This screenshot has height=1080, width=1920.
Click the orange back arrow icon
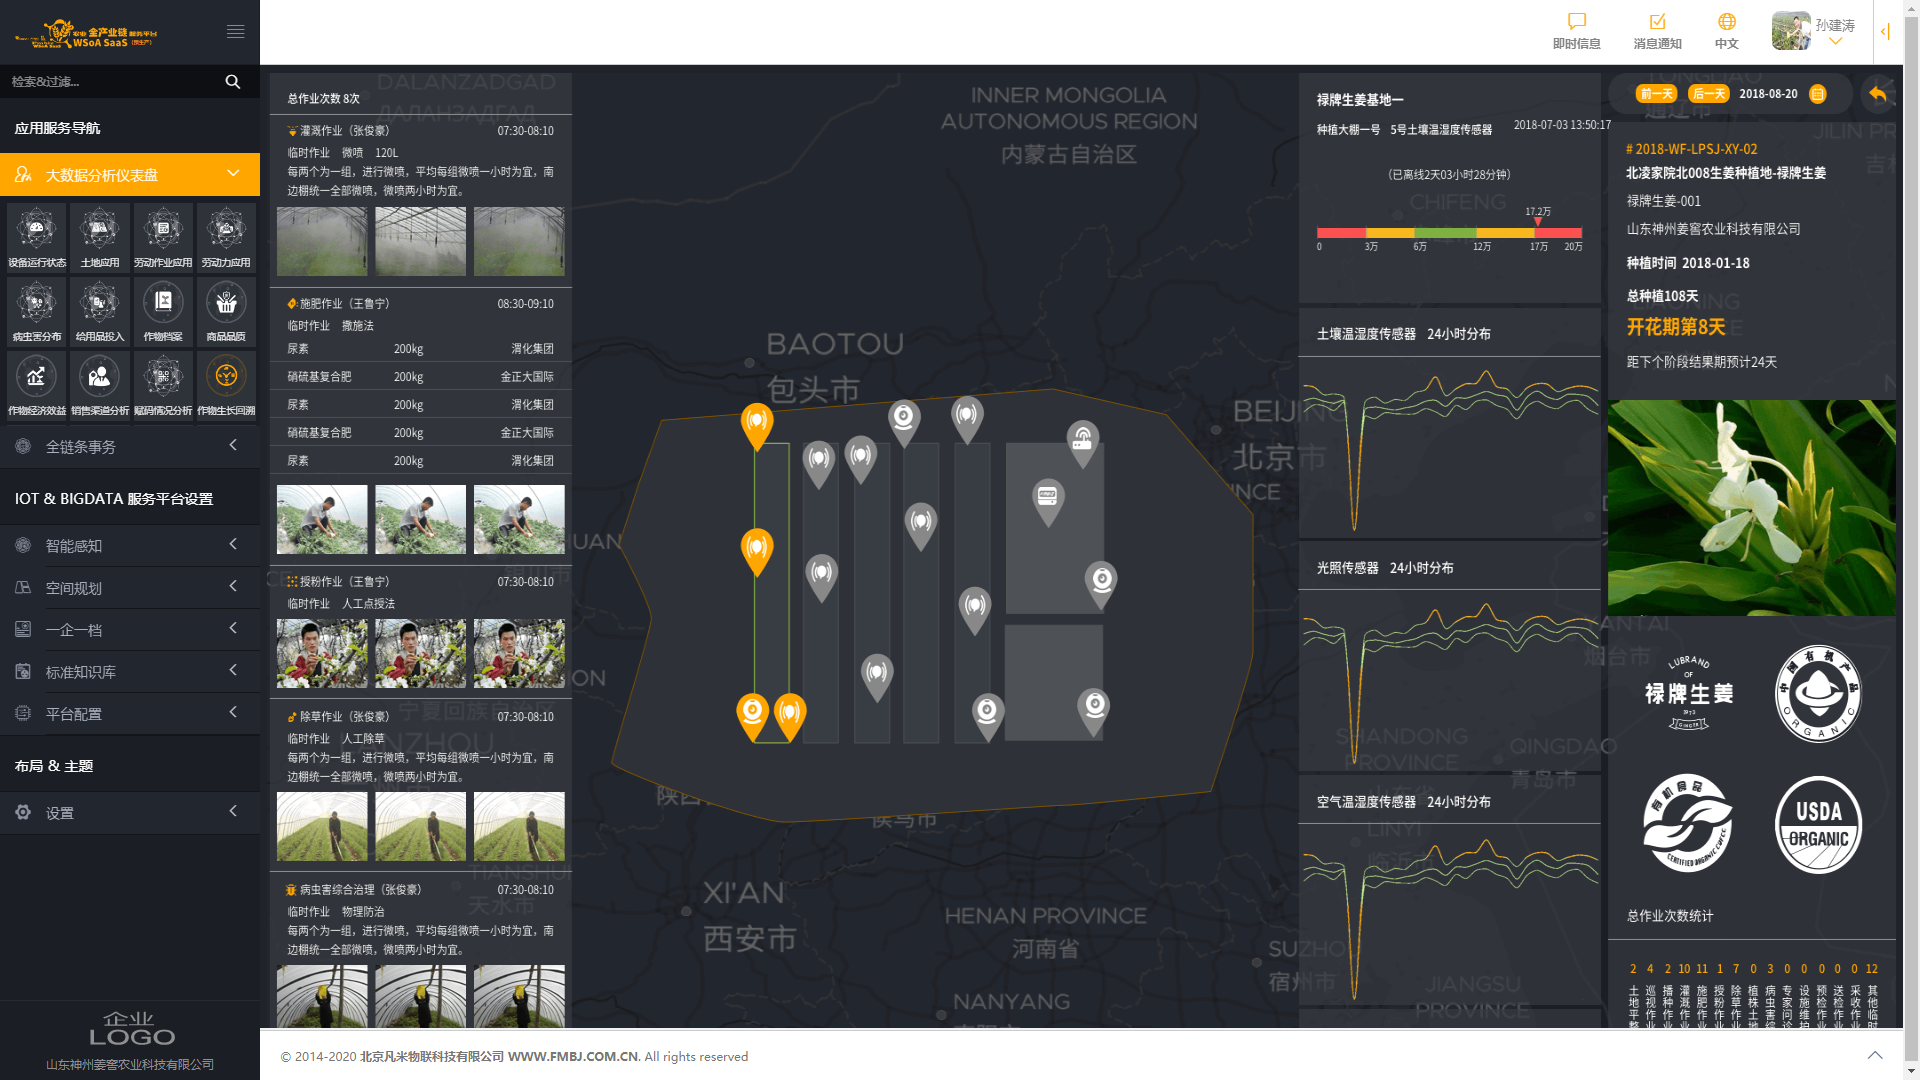tap(1877, 94)
